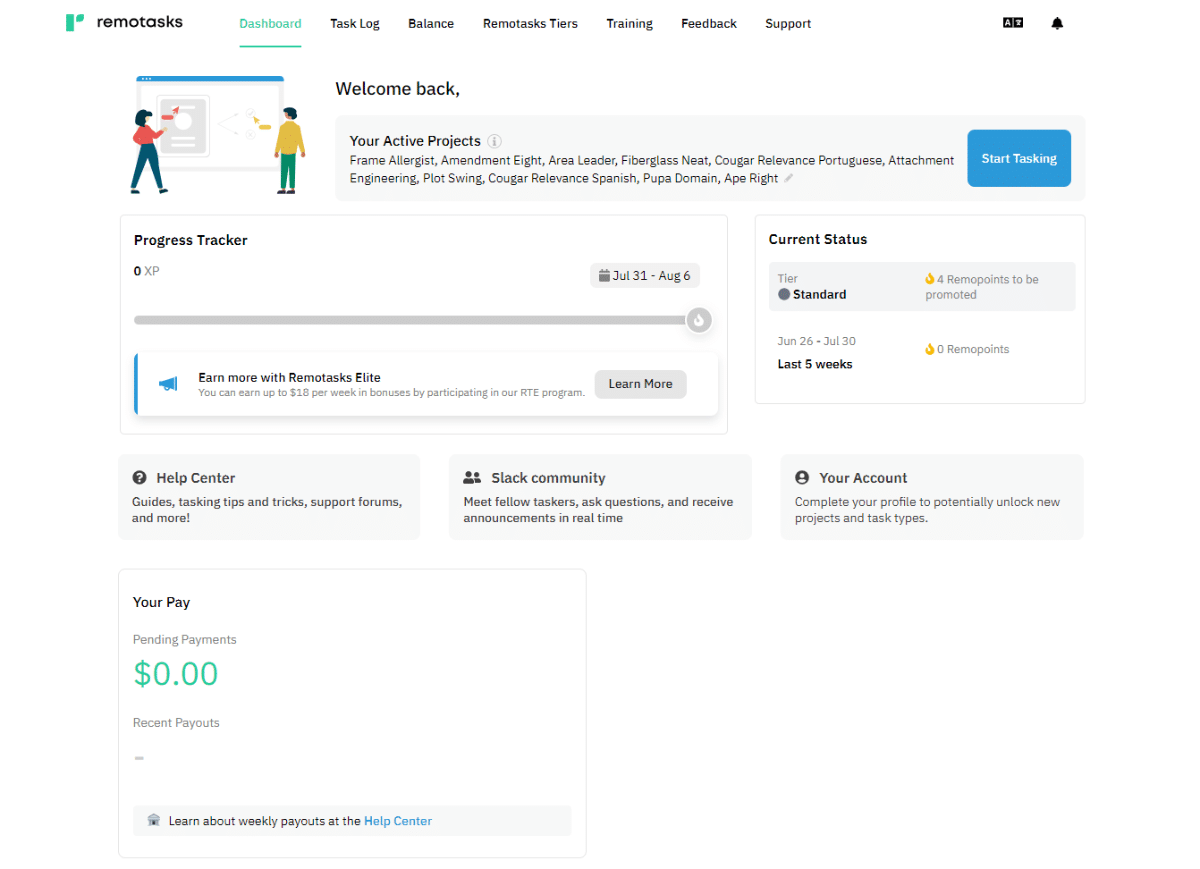Click the Pending Payments label

[x=185, y=640]
